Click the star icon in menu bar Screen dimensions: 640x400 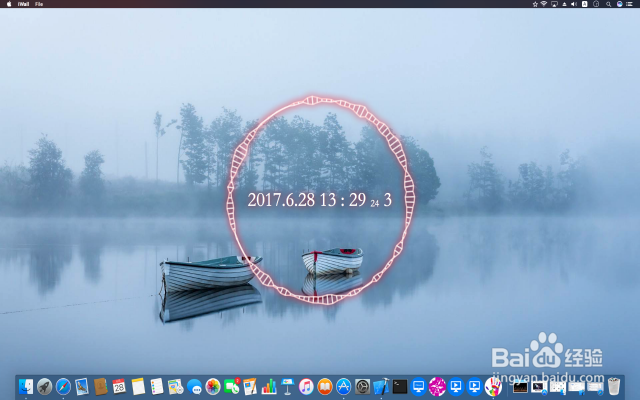click(535, 4)
